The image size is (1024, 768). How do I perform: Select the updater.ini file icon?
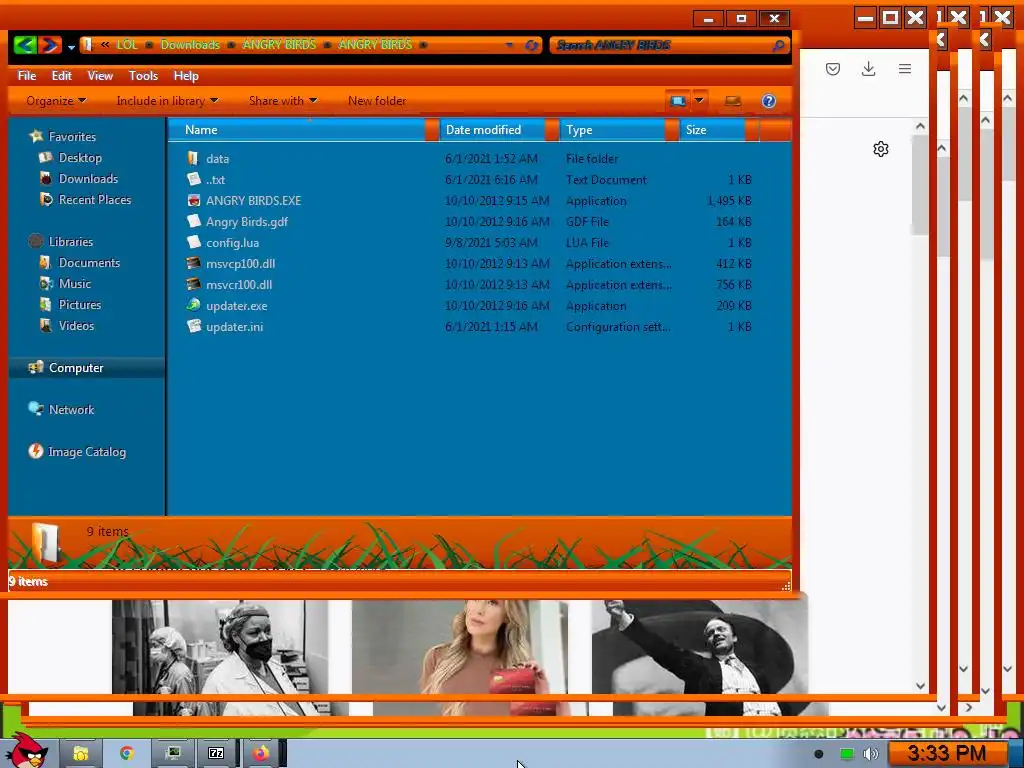click(x=193, y=326)
